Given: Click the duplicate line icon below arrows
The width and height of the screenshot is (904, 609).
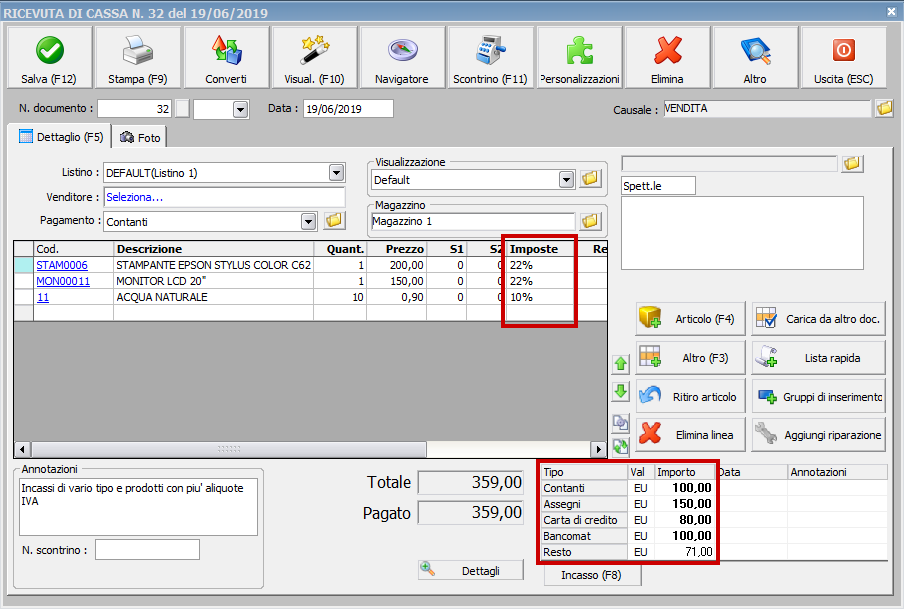Looking at the screenshot, I should tap(621, 423).
